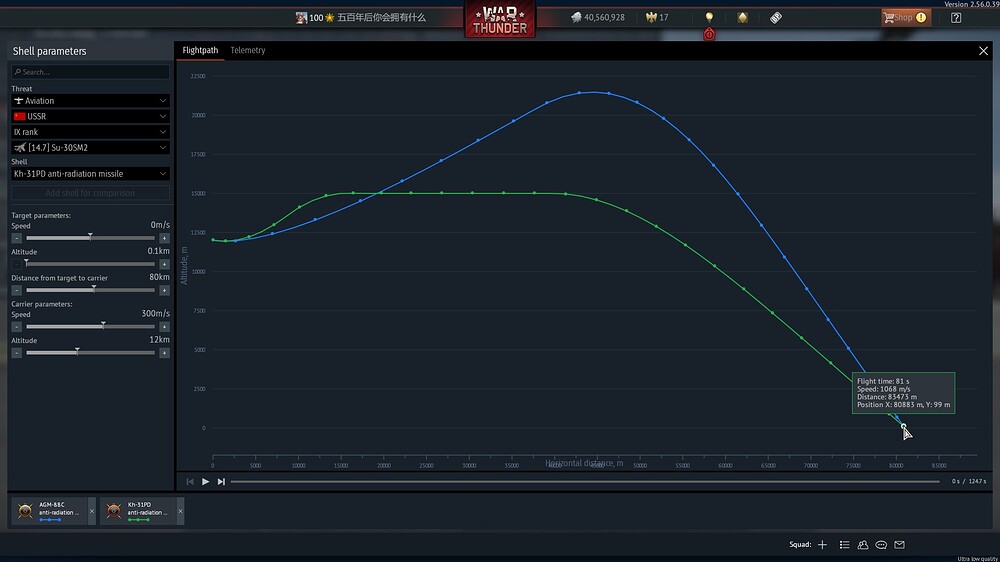
Task: Open the help question mark icon
Action: (956, 18)
